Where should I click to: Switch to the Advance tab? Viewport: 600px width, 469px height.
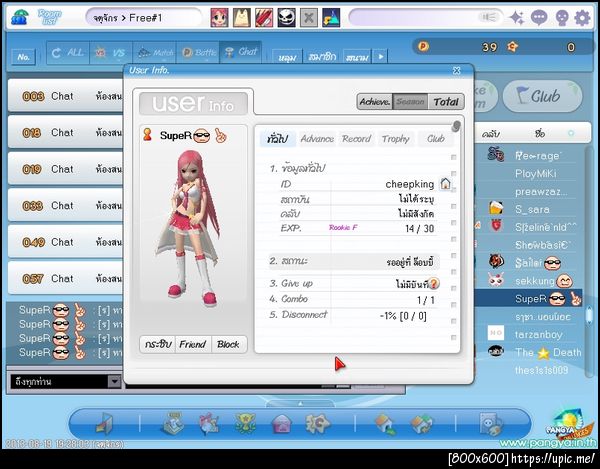point(317,139)
